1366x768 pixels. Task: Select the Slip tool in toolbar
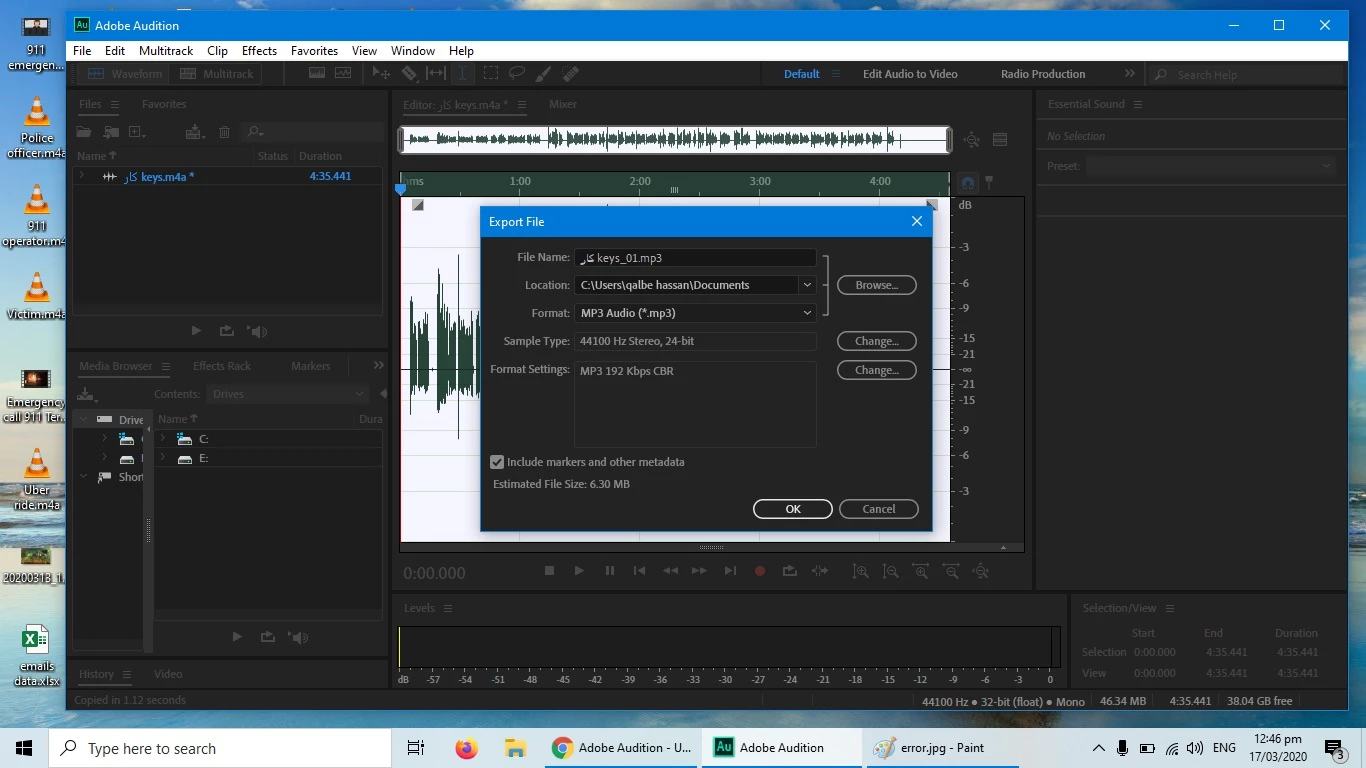(x=436, y=73)
